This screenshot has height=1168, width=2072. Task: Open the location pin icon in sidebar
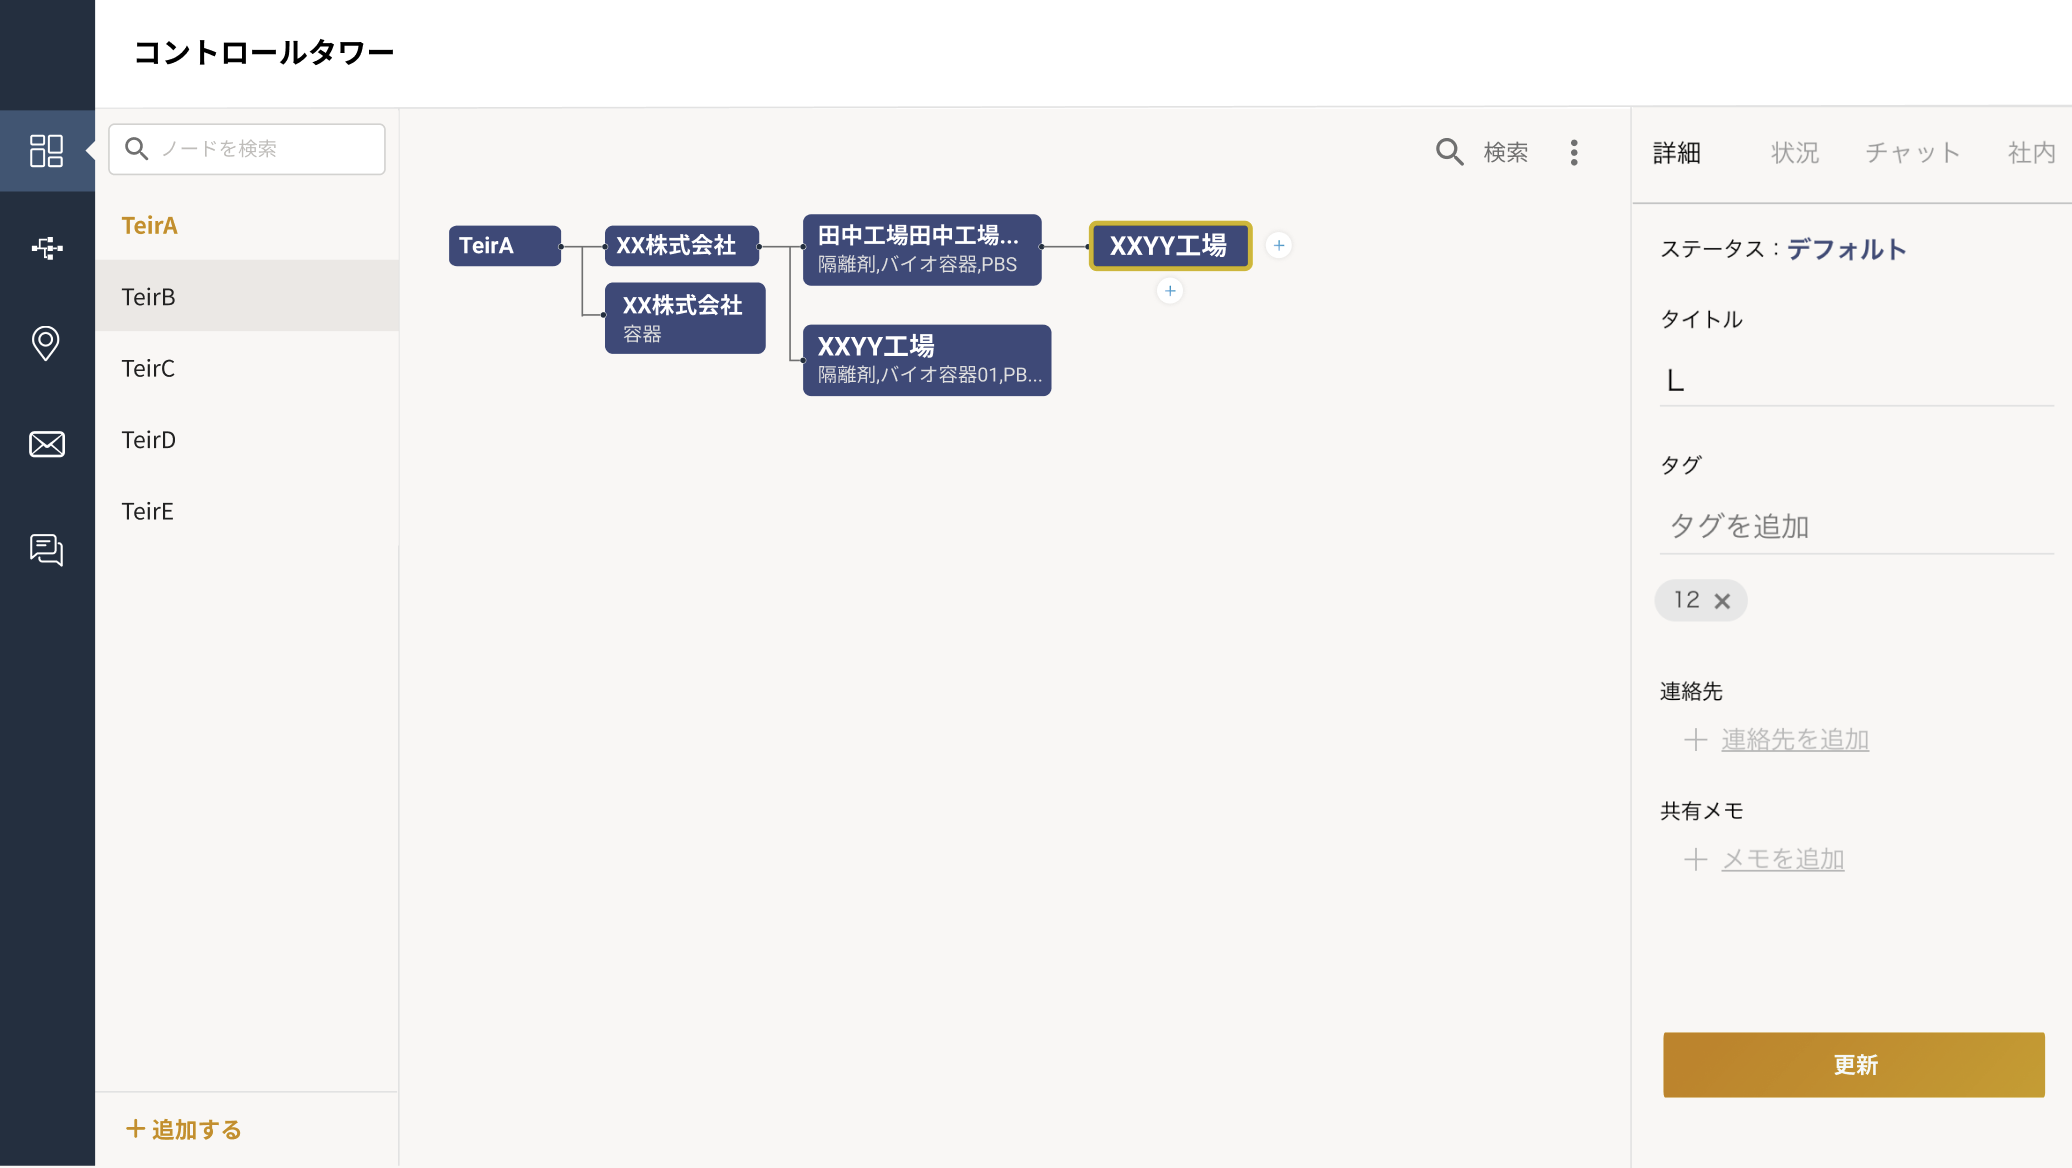click(x=46, y=343)
